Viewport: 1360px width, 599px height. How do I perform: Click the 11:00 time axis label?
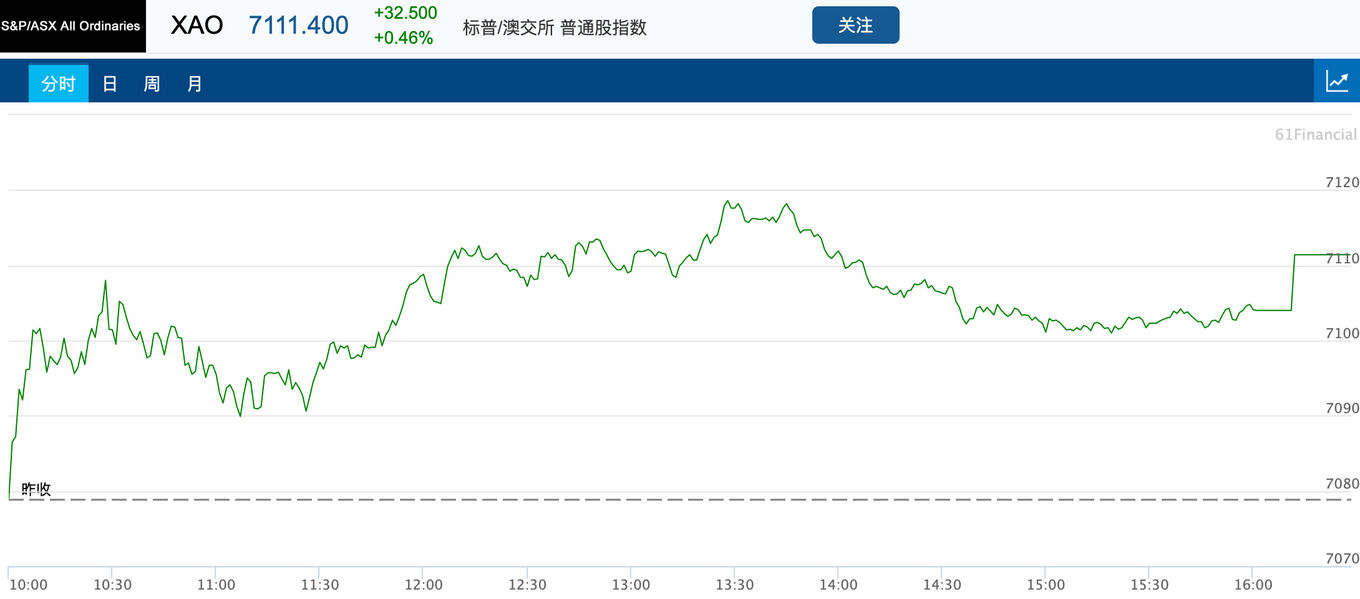coord(216,585)
